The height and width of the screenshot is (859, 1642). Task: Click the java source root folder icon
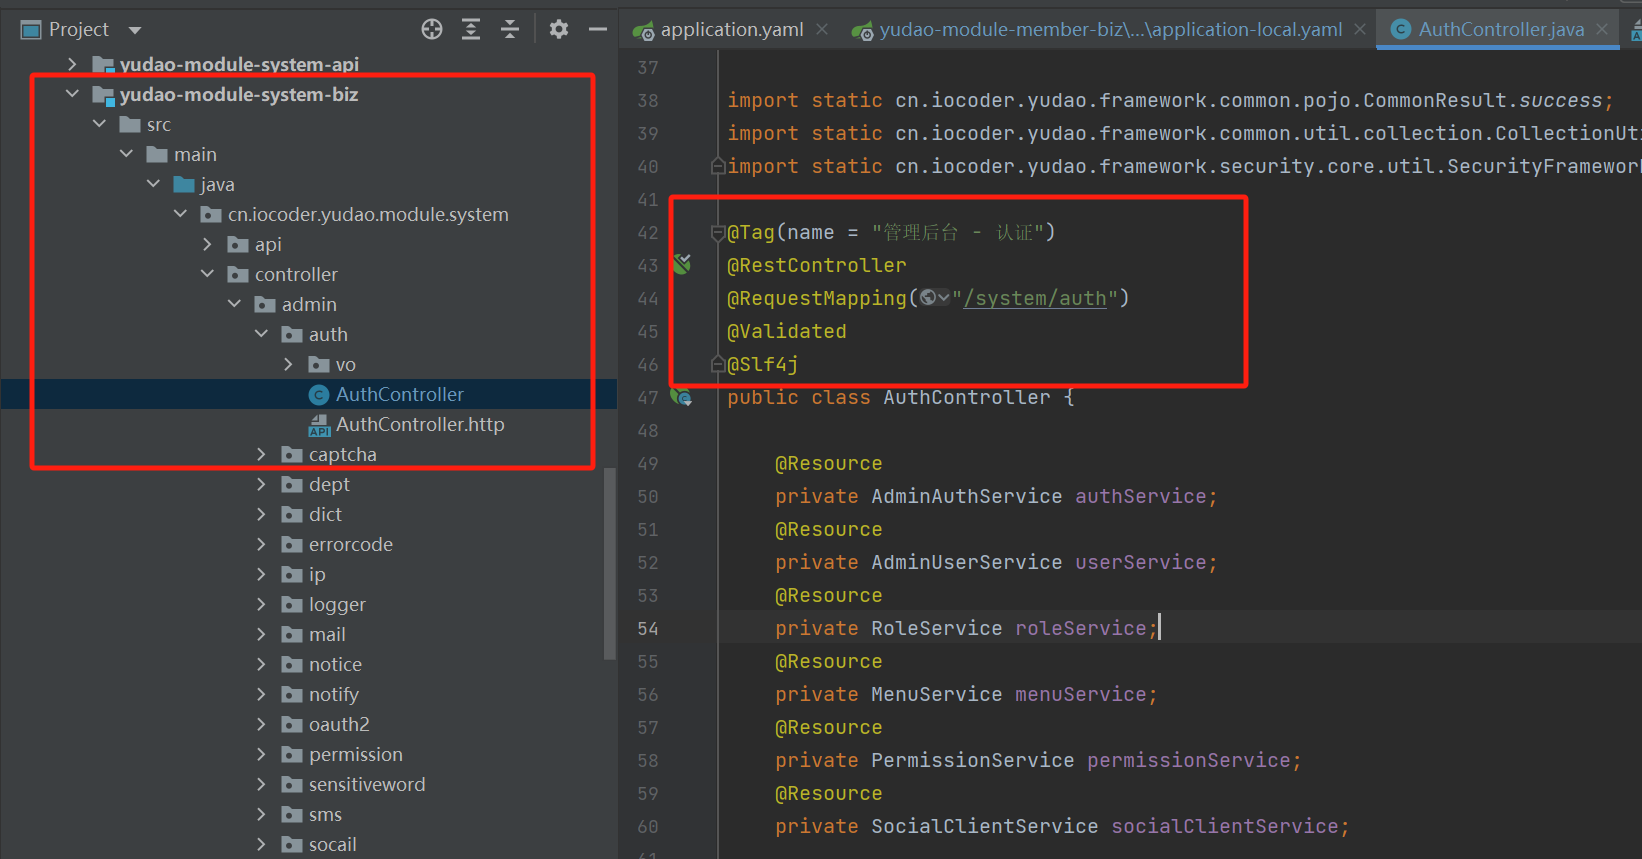[184, 184]
